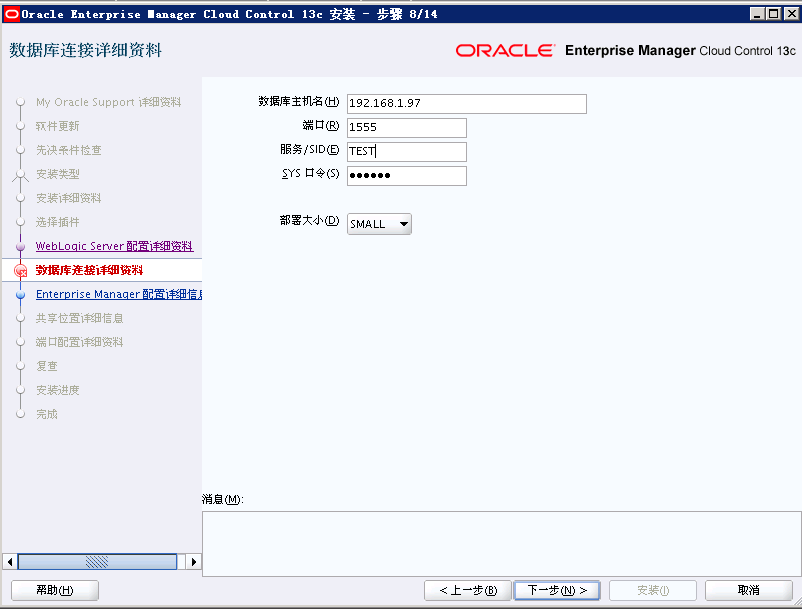802x609 pixels.
Task: Click the 安装类型 step branch icon
Action: pyautogui.click(x=20, y=175)
